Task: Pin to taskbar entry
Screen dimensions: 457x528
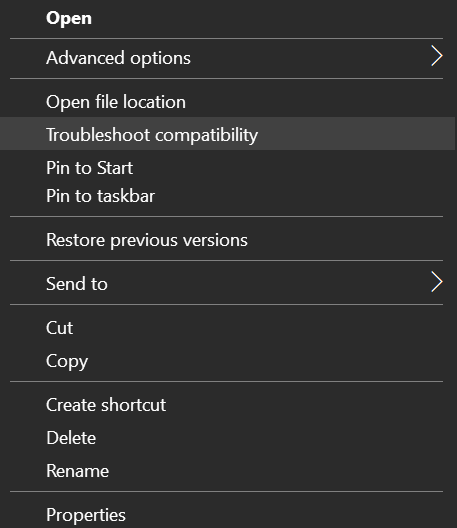Action: [x=228, y=196]
